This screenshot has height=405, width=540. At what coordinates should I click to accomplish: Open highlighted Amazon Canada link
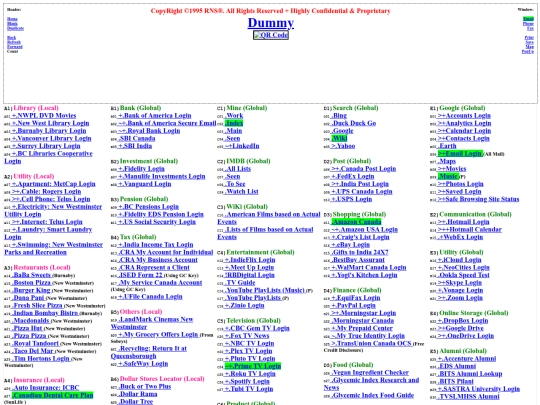tap(356, 222)
